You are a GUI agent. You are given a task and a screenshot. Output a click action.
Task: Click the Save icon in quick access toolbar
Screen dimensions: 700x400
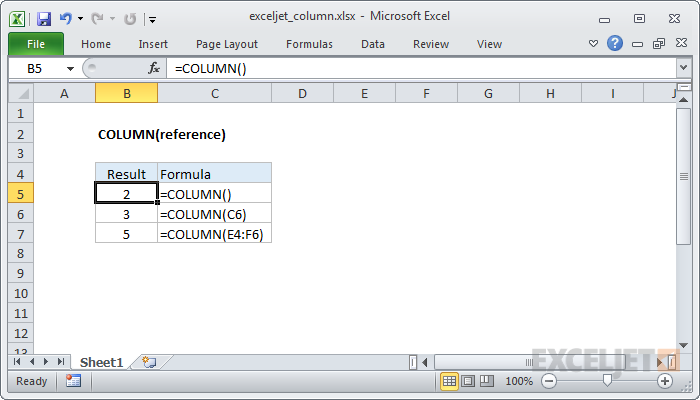click(43, 18)
